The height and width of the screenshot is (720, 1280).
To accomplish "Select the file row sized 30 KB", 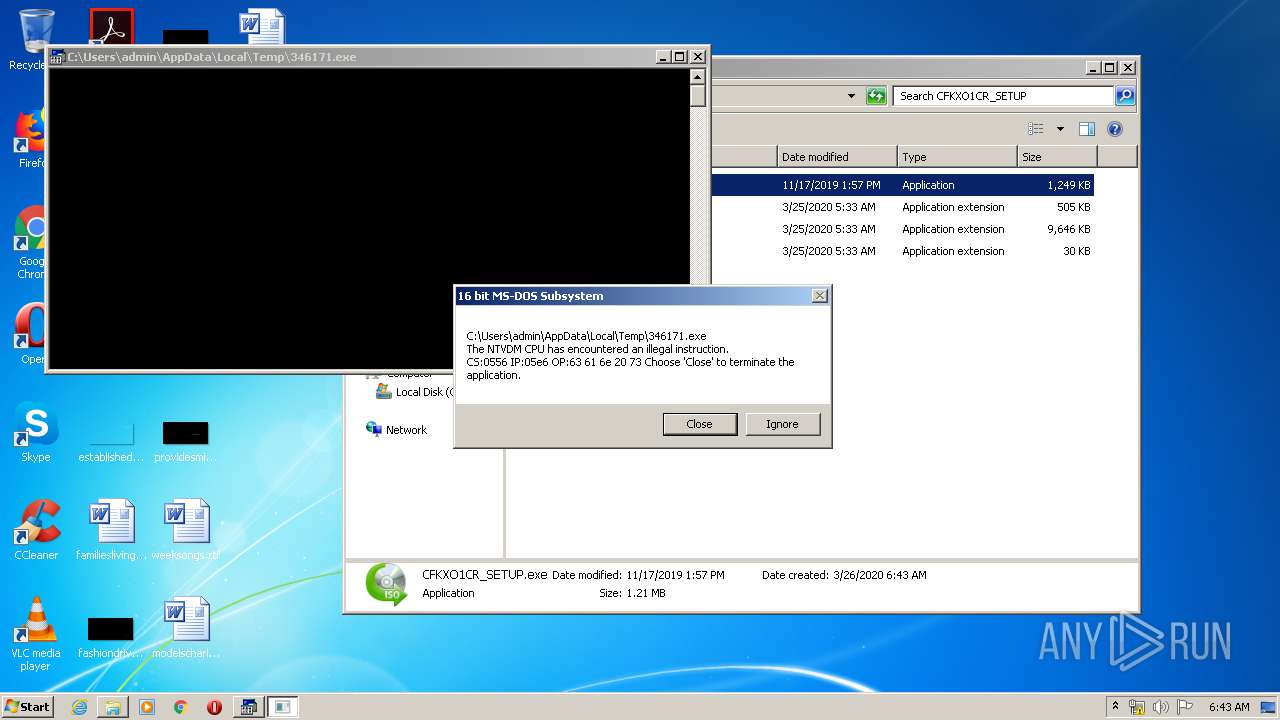I will pos(902,251).
